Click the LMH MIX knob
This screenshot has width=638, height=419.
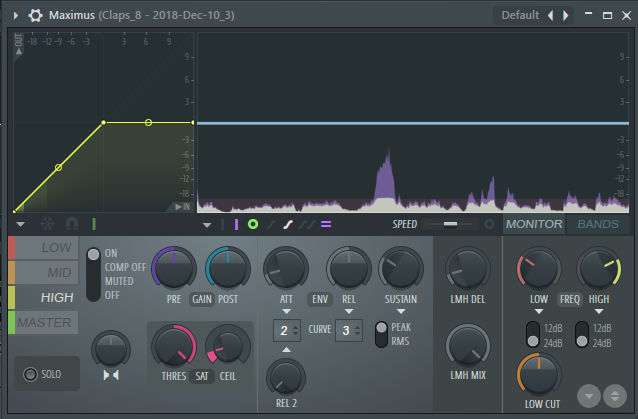coord(468,346)
